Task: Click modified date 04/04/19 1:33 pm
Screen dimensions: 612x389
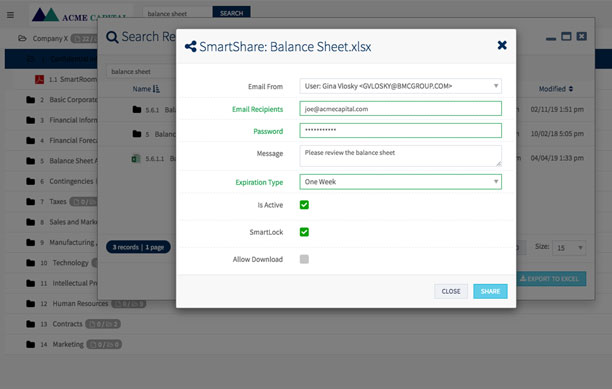Action: pos(557,158)
